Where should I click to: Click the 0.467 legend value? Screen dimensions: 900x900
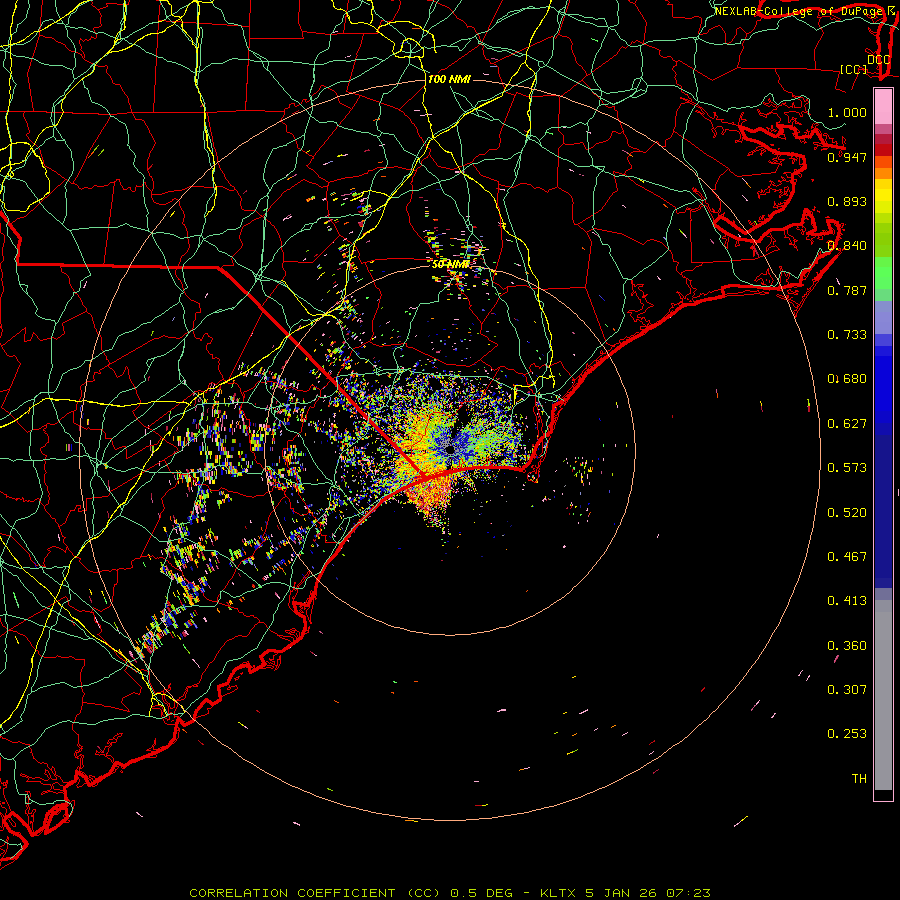[847, 556]
